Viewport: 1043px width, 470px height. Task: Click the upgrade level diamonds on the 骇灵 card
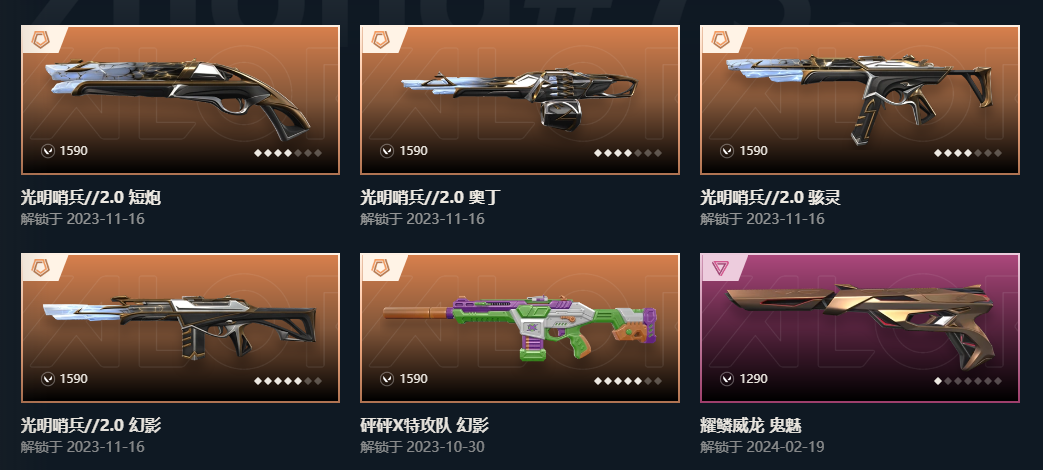coord(968,153)
